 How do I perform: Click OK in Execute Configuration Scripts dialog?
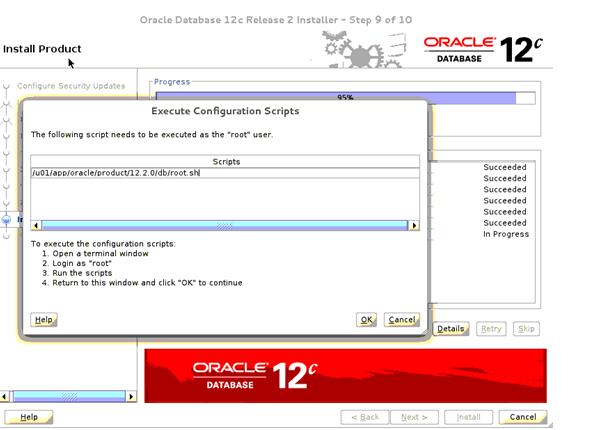click(x=366, y=320)
